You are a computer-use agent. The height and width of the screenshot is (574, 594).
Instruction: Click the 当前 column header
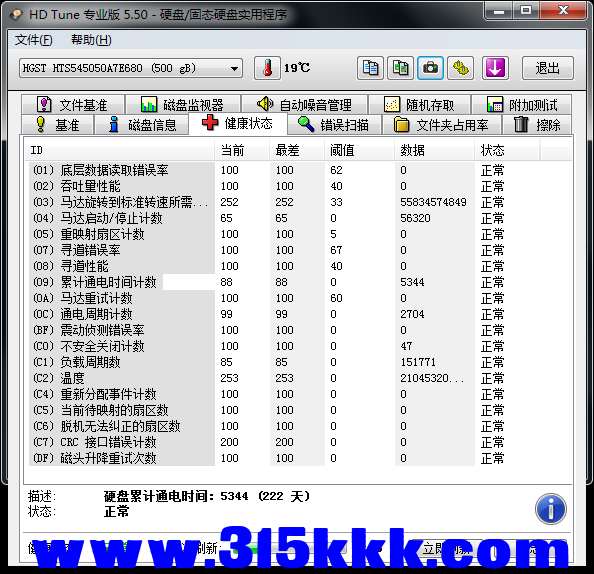(x=242, y=150)
